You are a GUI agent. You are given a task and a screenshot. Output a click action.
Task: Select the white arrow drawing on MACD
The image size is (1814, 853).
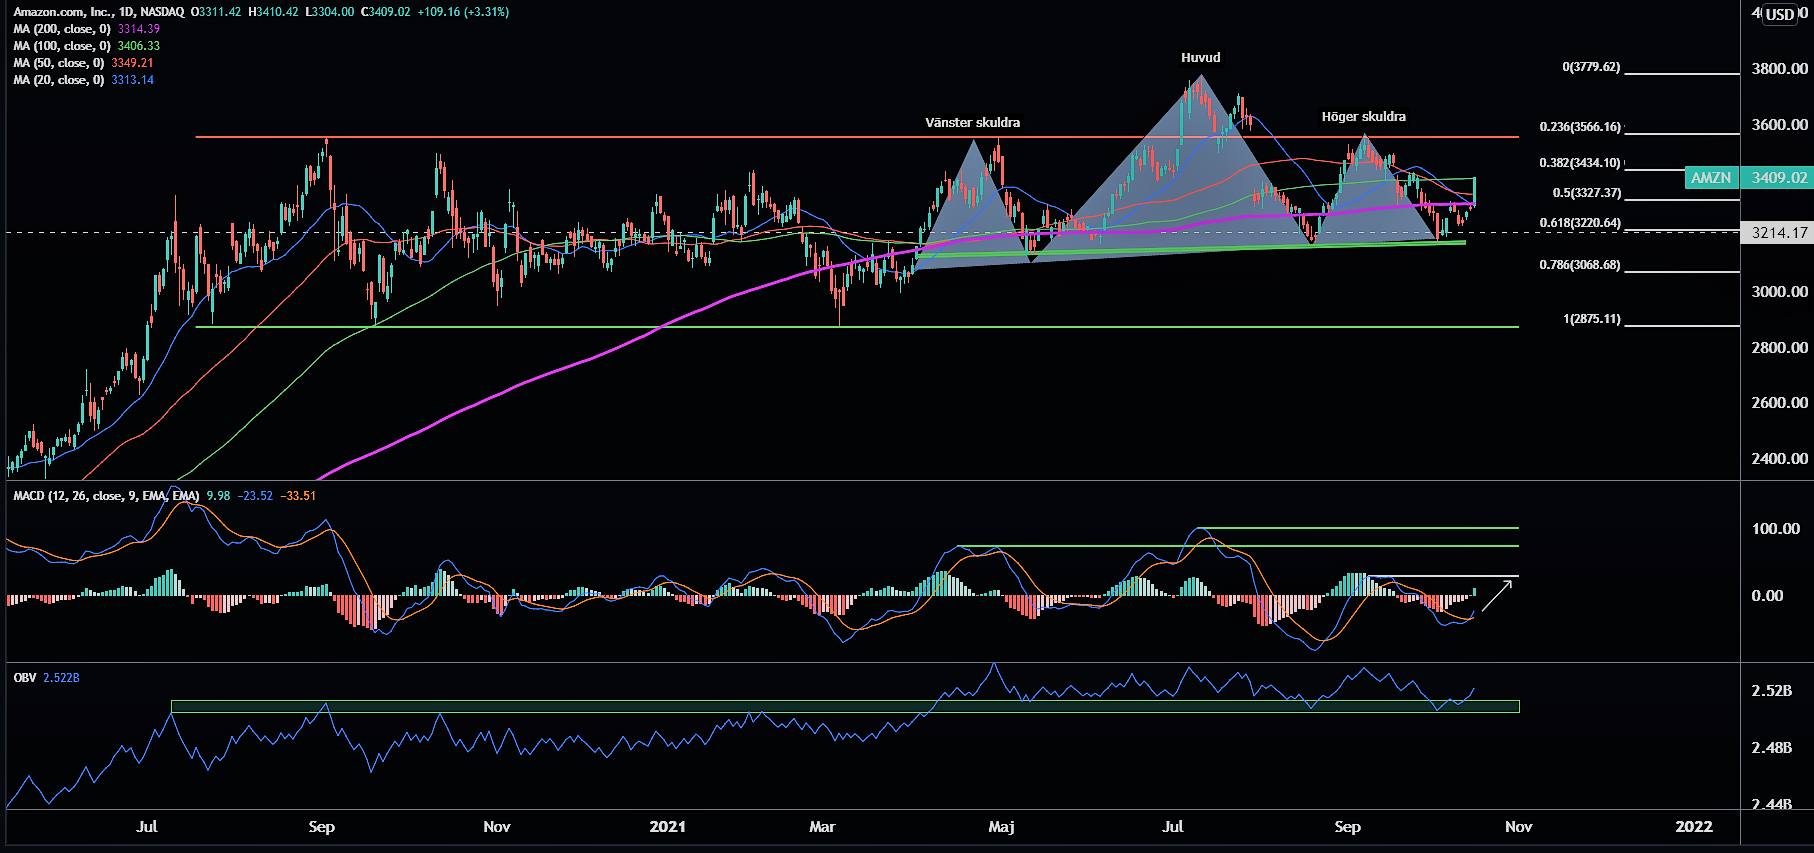pyautogui.click(x=1496, y=595)
